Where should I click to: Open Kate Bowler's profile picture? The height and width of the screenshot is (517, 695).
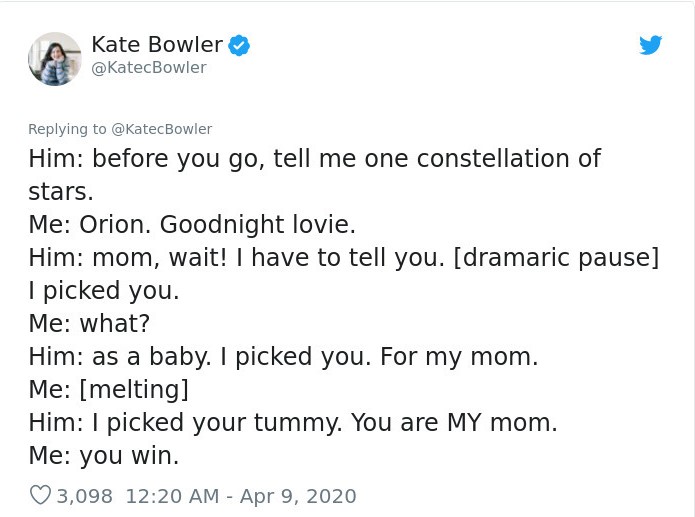click(x=54, y=58)
